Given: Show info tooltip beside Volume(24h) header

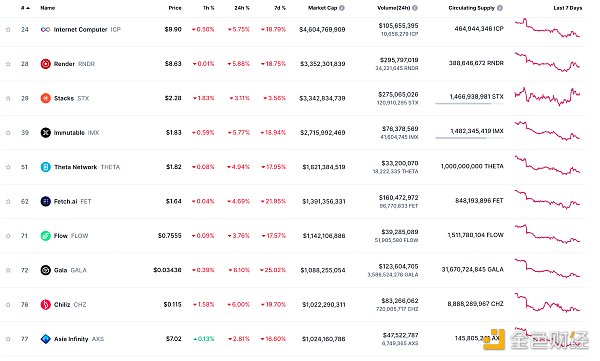Looking at the screenshot, I should tap(415, 8).
